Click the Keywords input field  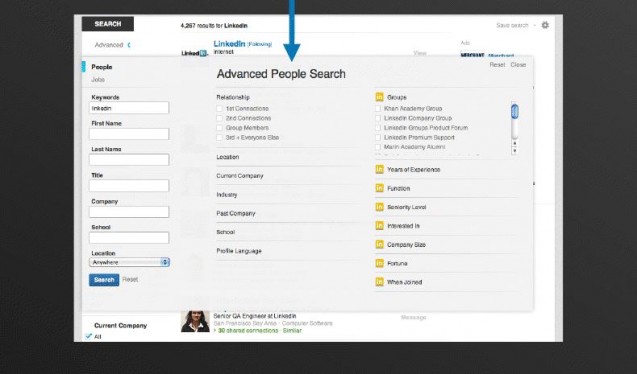pyautogui.click(x=129, y=108)
